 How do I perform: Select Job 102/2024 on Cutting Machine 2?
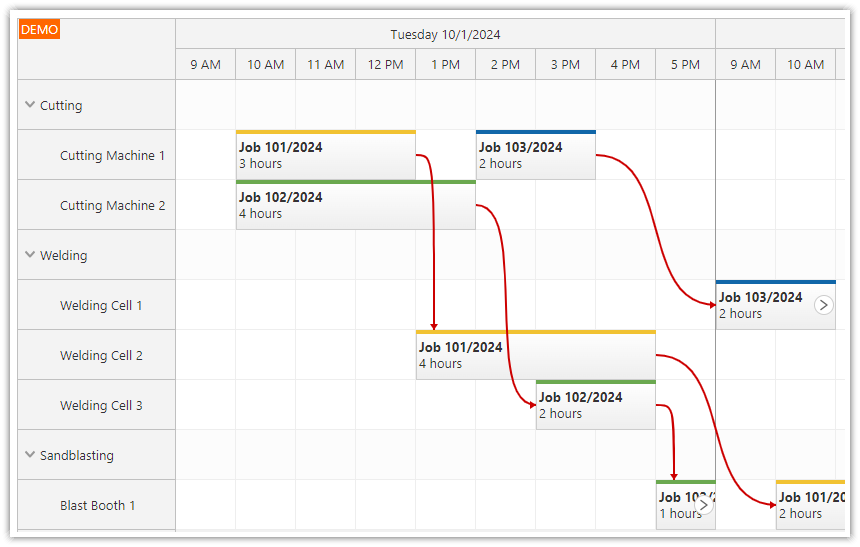point(355,206)
